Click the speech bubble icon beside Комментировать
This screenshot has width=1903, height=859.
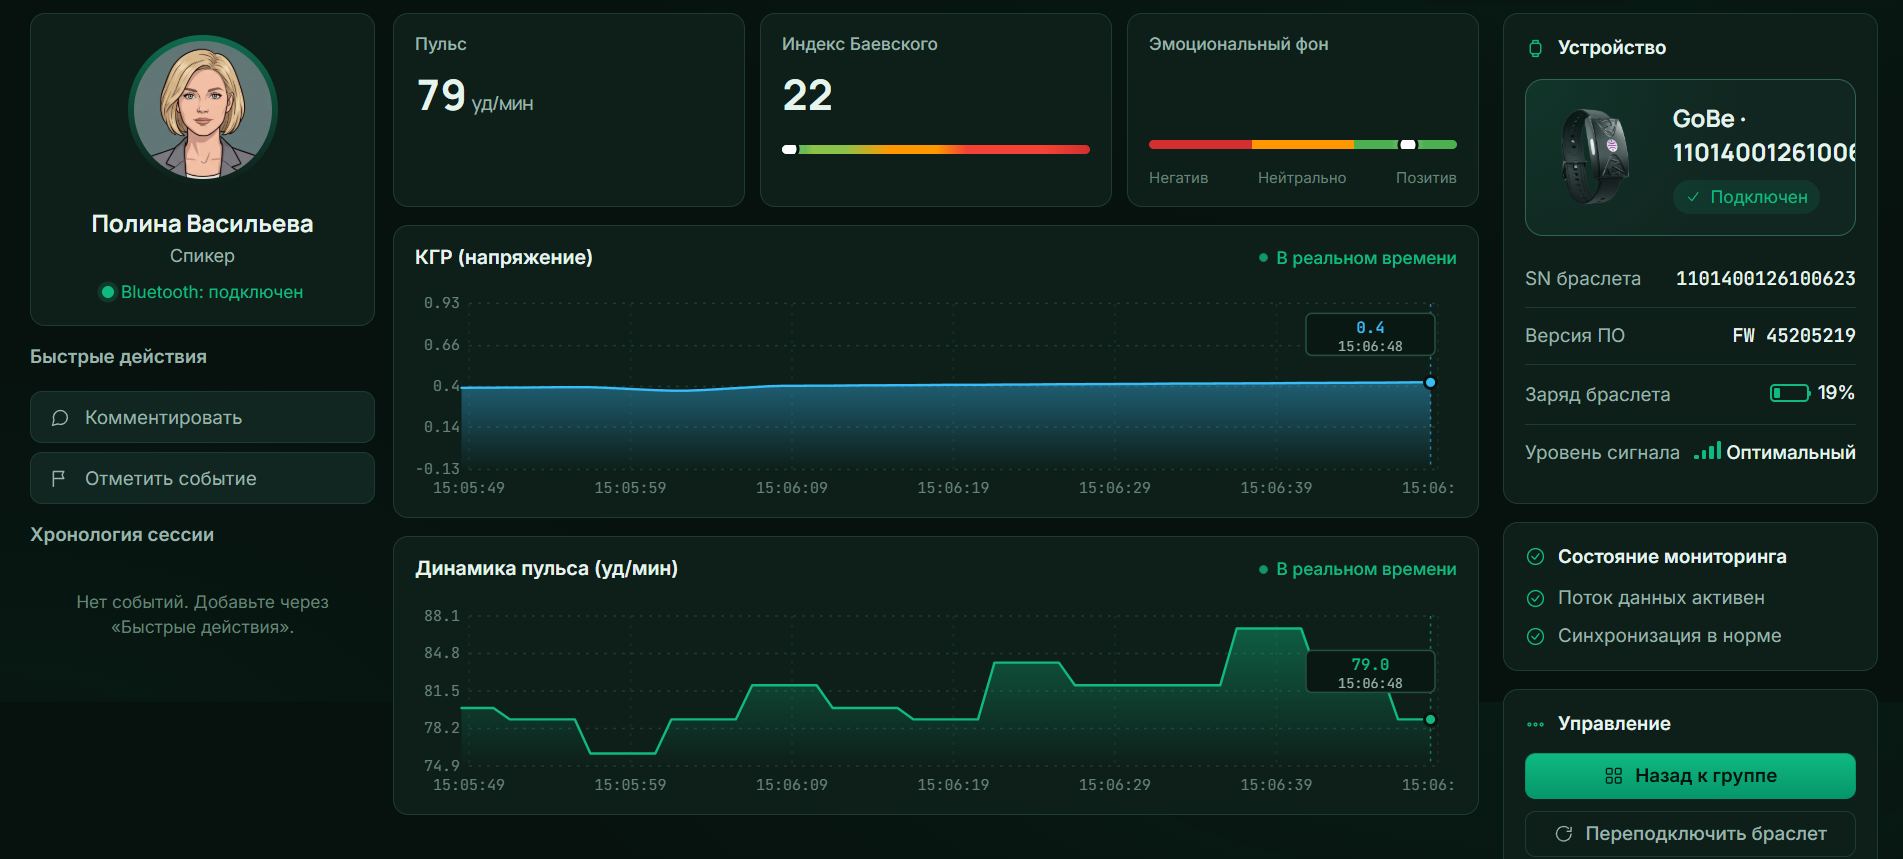pos(60,418)
